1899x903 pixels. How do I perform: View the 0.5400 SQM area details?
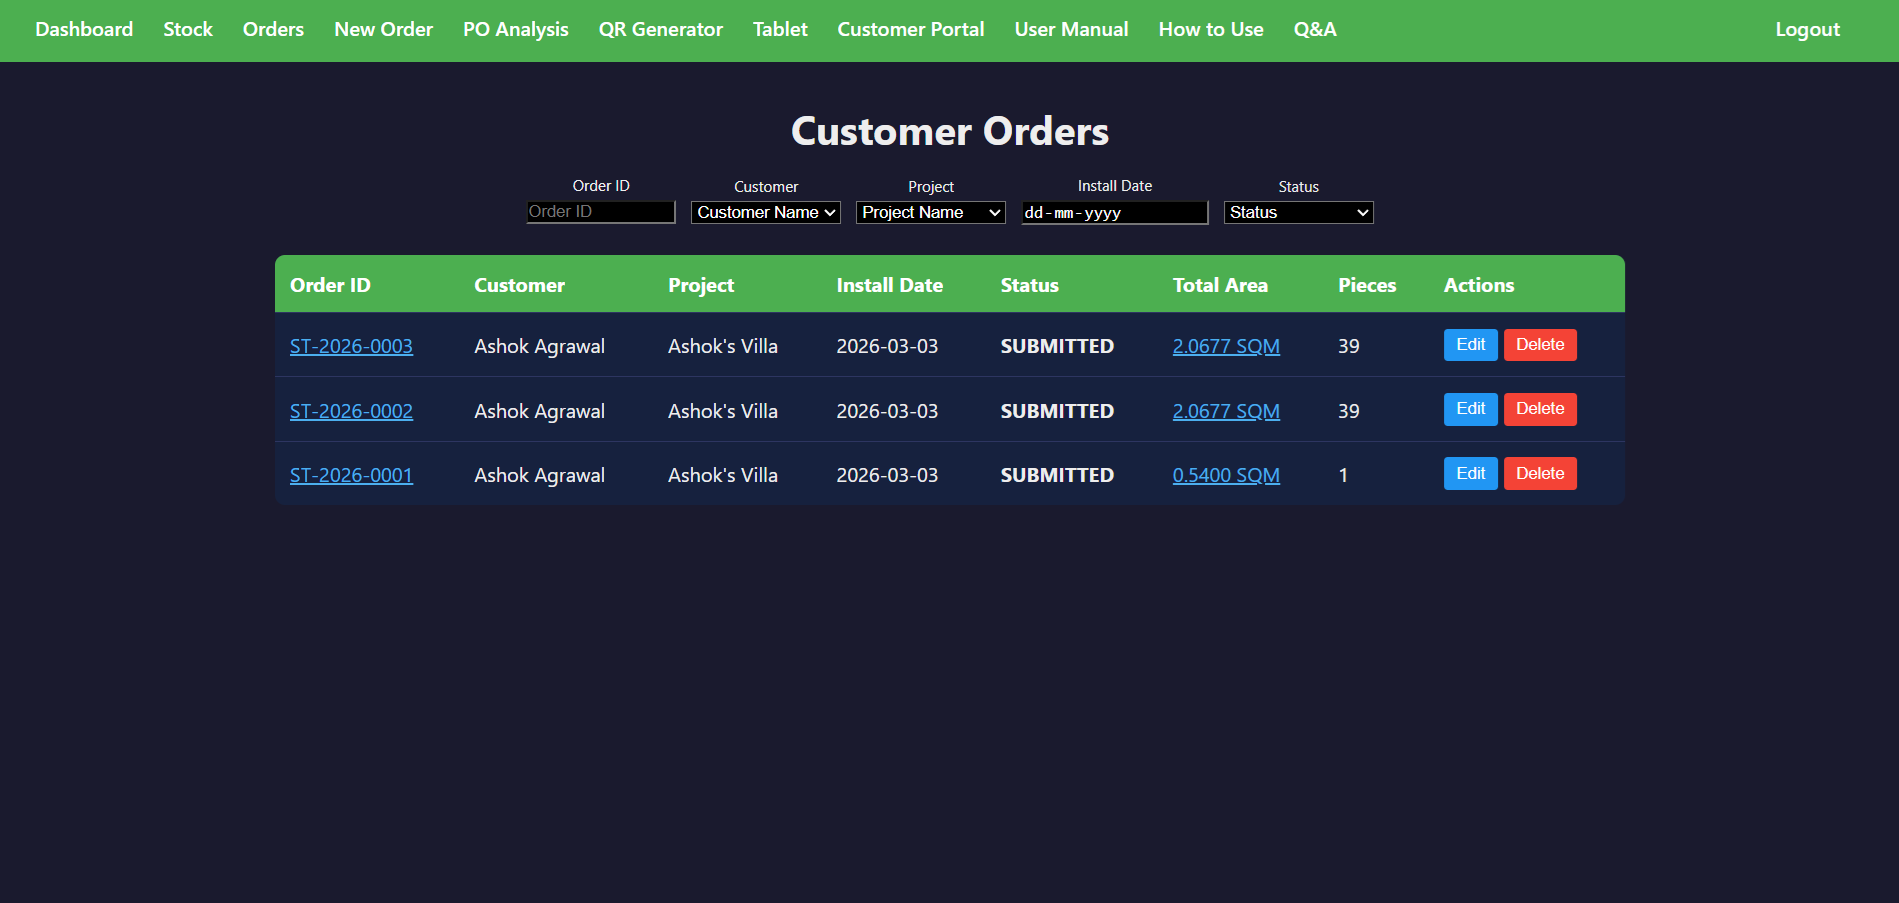tap(1226, 475)
